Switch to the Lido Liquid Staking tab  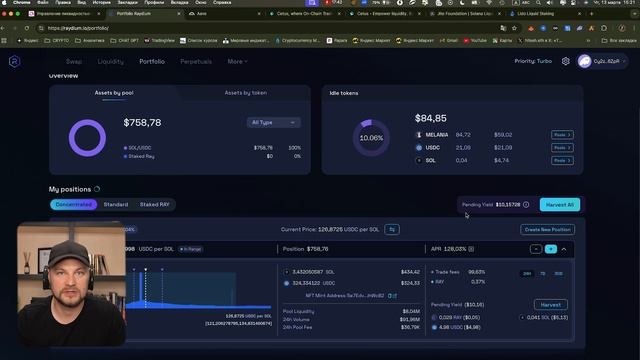[x=545, y=13]
